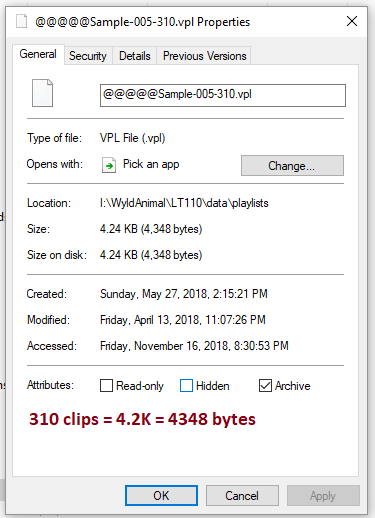Switch to the Security tab

(88, 56)
